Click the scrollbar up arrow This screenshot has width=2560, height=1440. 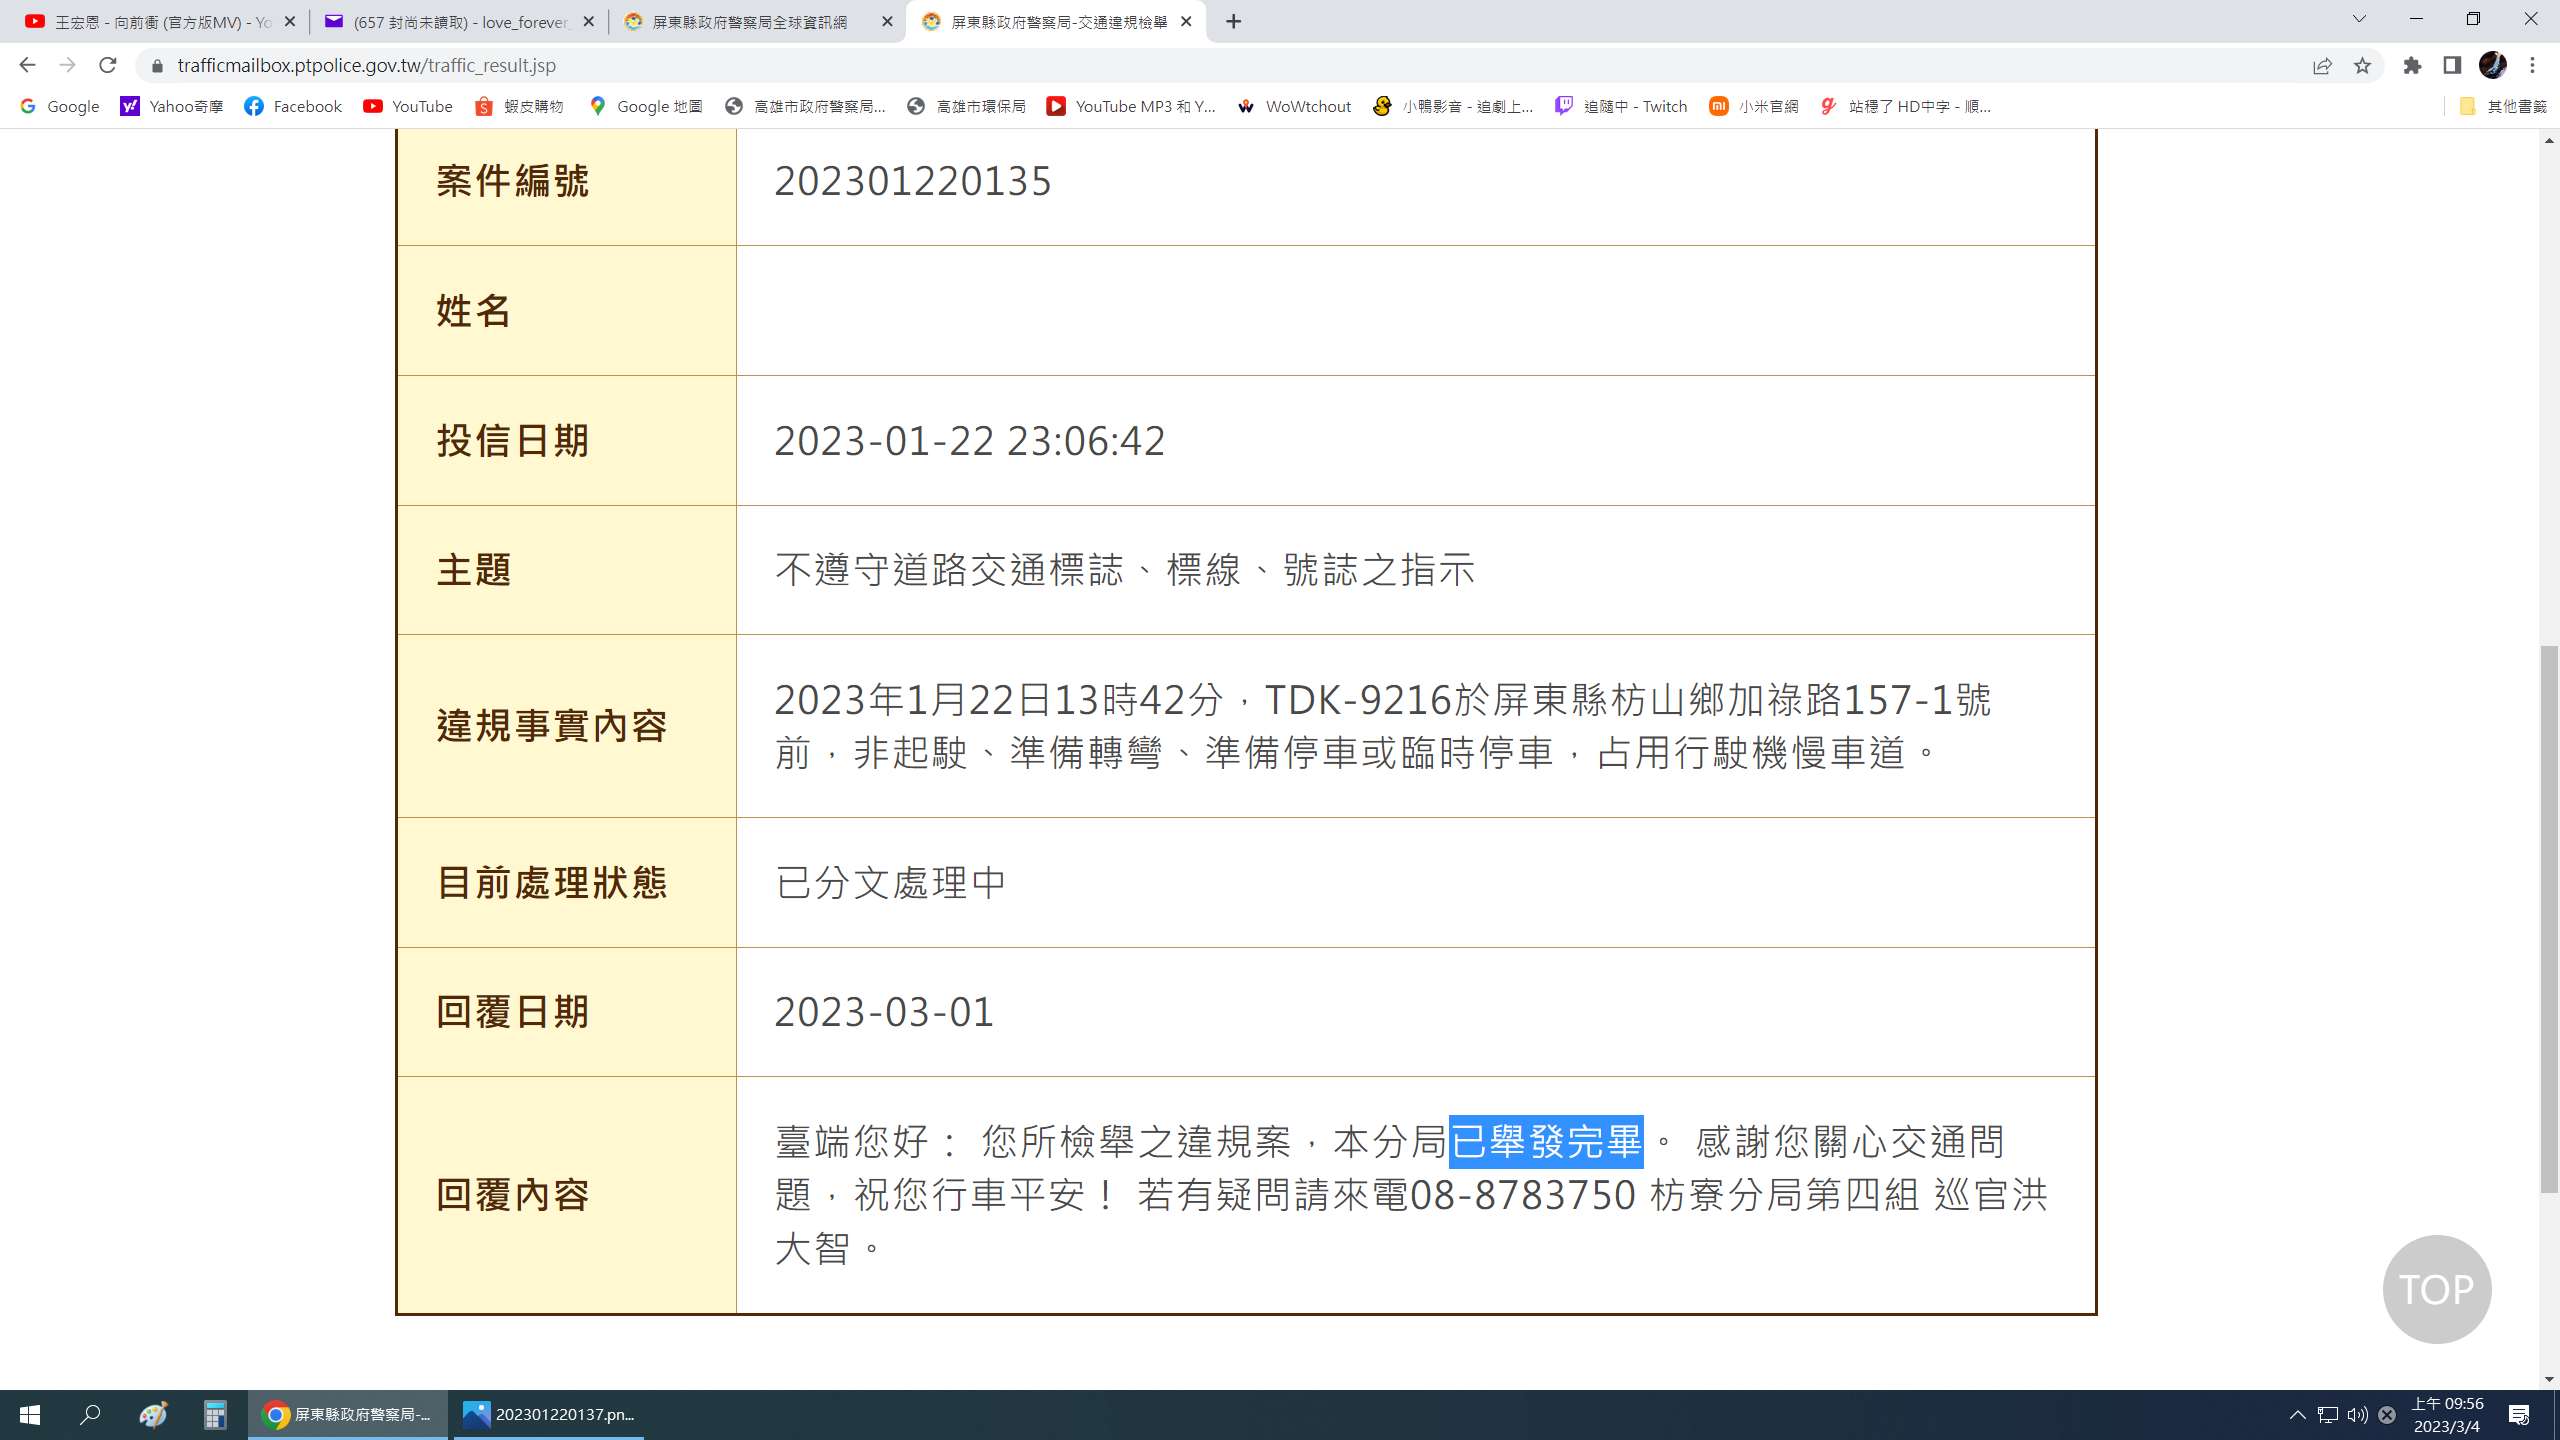tap(2549, 140)
